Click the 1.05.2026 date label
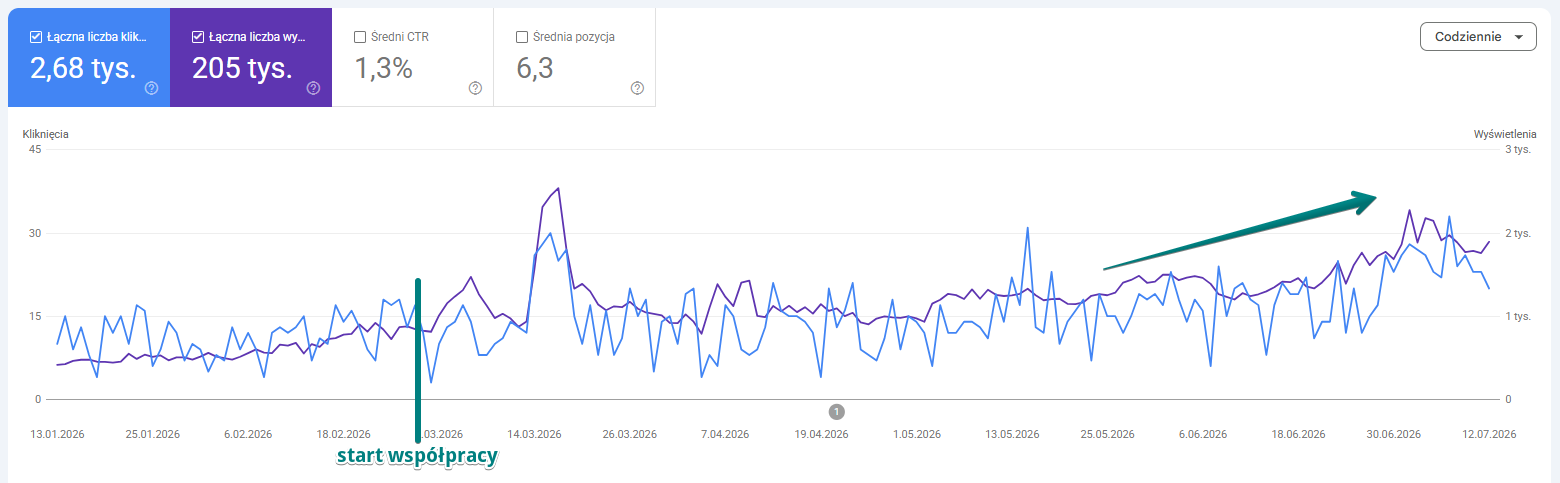Viewport: 1560px width, 483px height. [916, 434]
